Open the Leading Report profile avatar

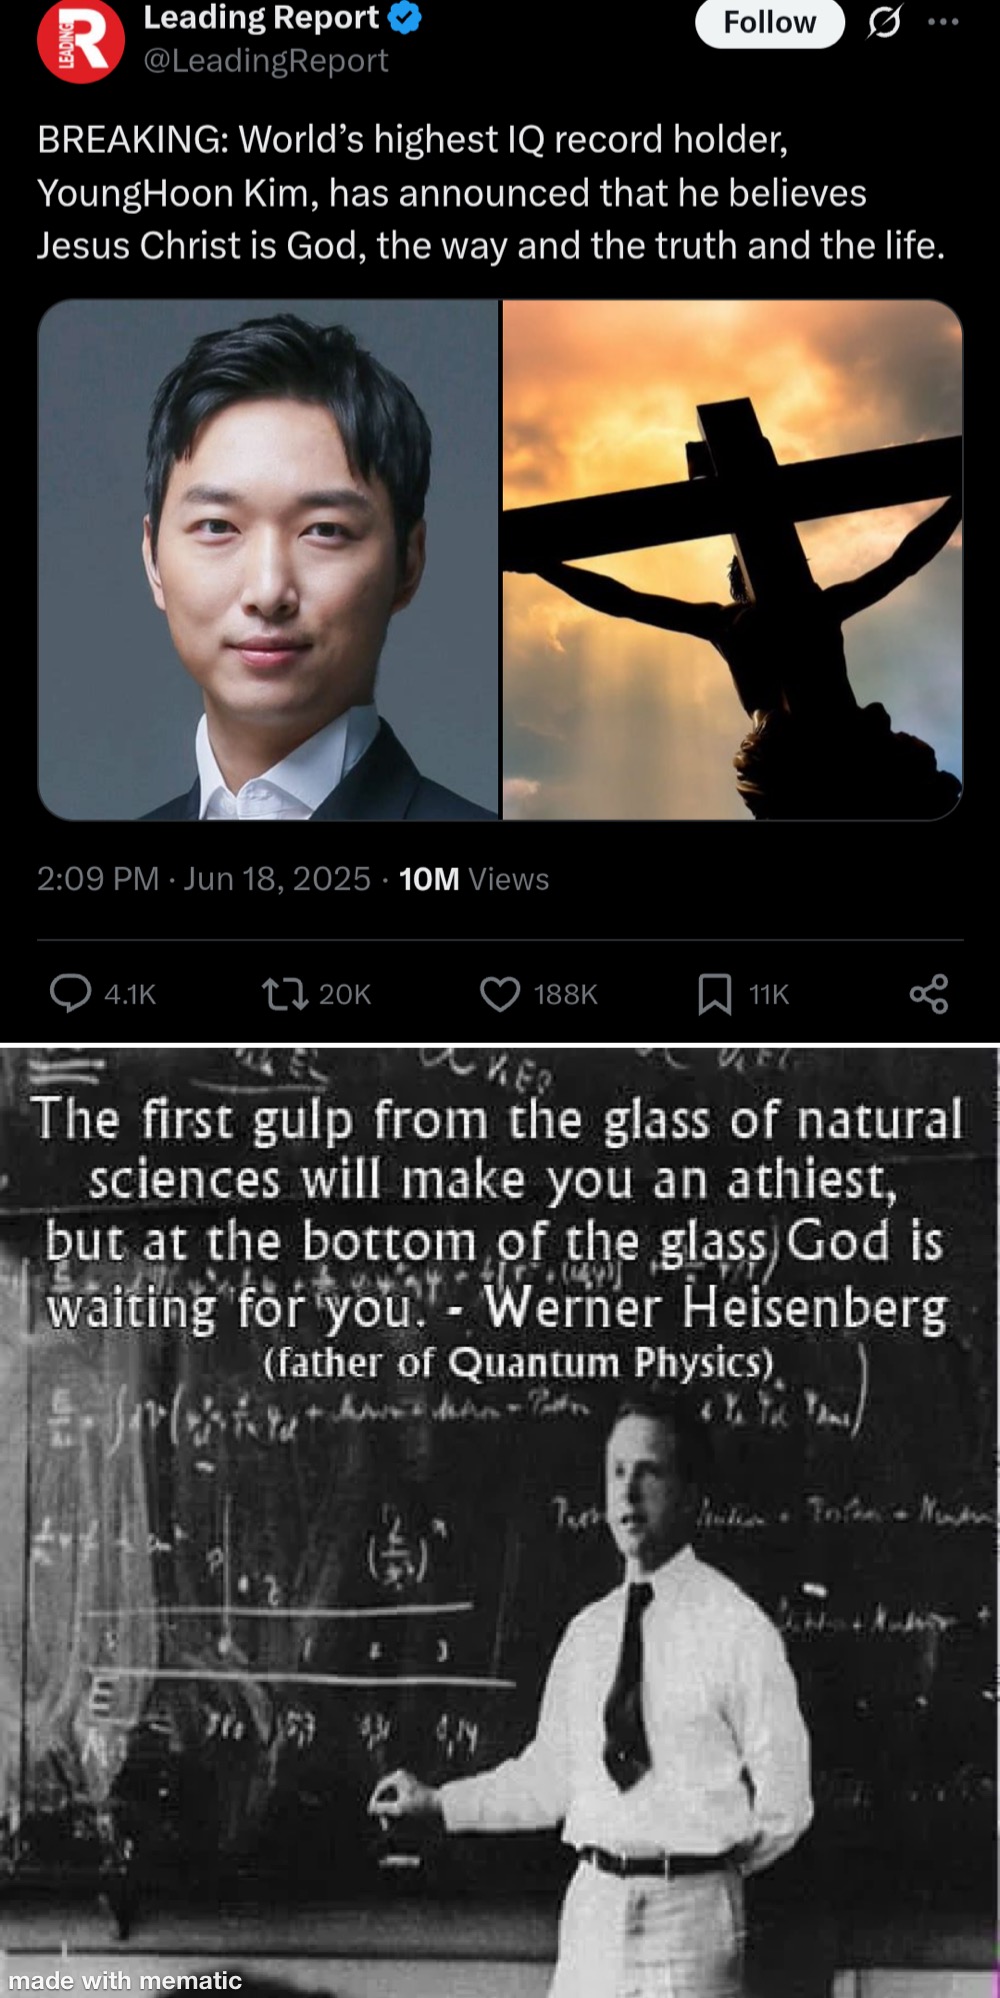81,39
